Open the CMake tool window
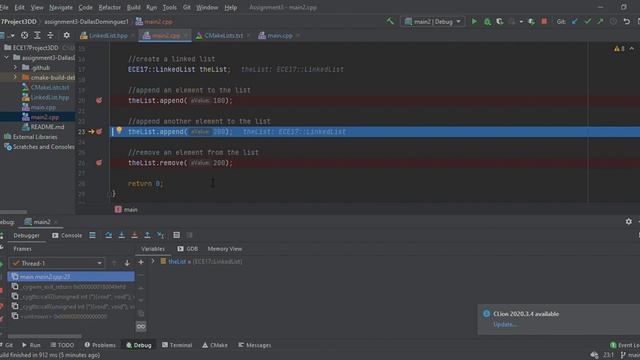 (215, 345)
